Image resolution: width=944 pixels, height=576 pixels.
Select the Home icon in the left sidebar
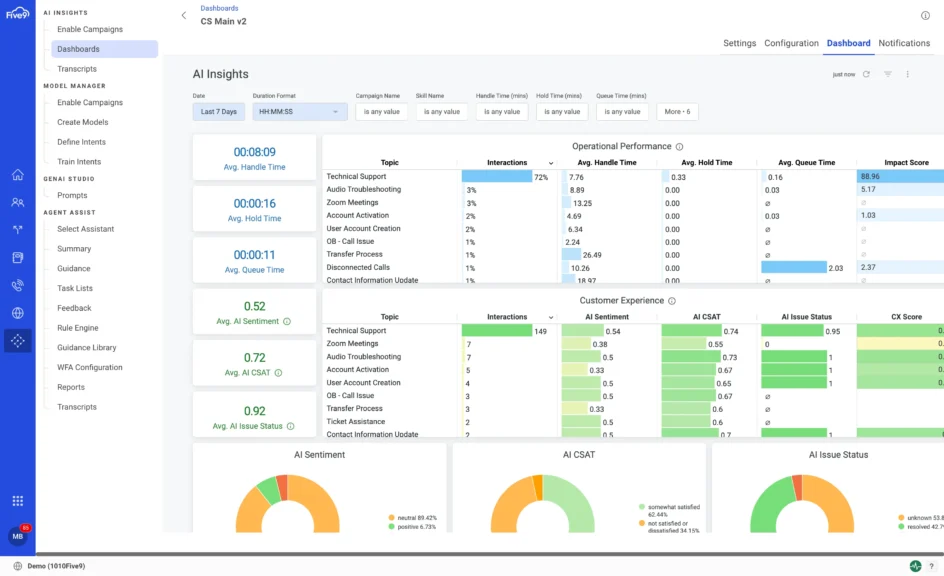pyautogui.click(x=17, y=174)
